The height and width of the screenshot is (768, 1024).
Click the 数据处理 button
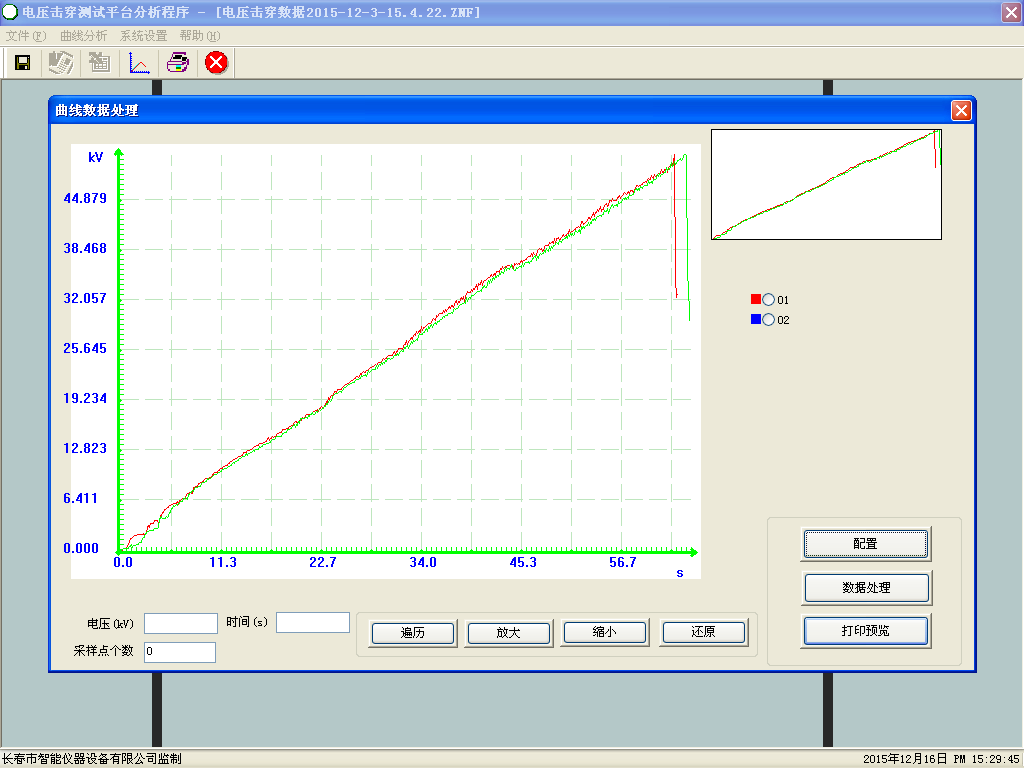(866, 588)
